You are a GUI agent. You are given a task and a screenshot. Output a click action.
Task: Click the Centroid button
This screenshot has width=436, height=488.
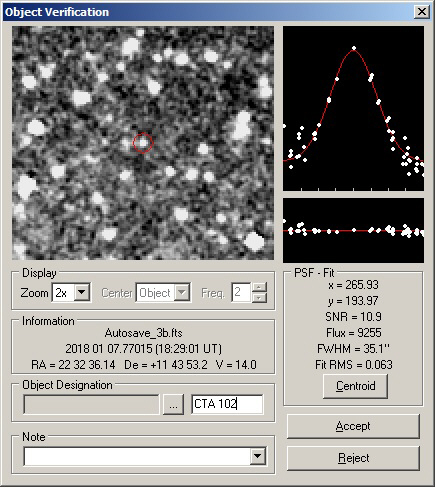pyautogui.click(x=355, y=386)
